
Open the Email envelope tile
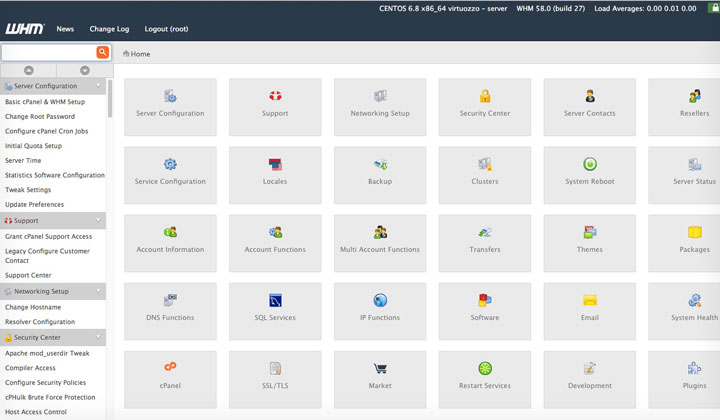click(590, 311)
